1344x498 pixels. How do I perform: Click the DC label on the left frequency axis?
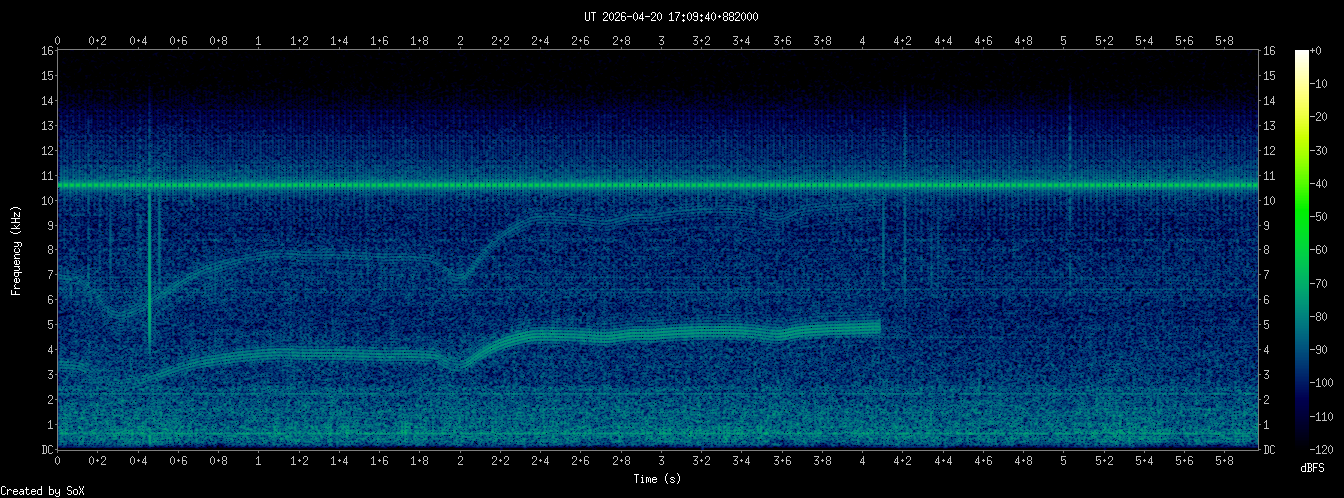(47, 449)
